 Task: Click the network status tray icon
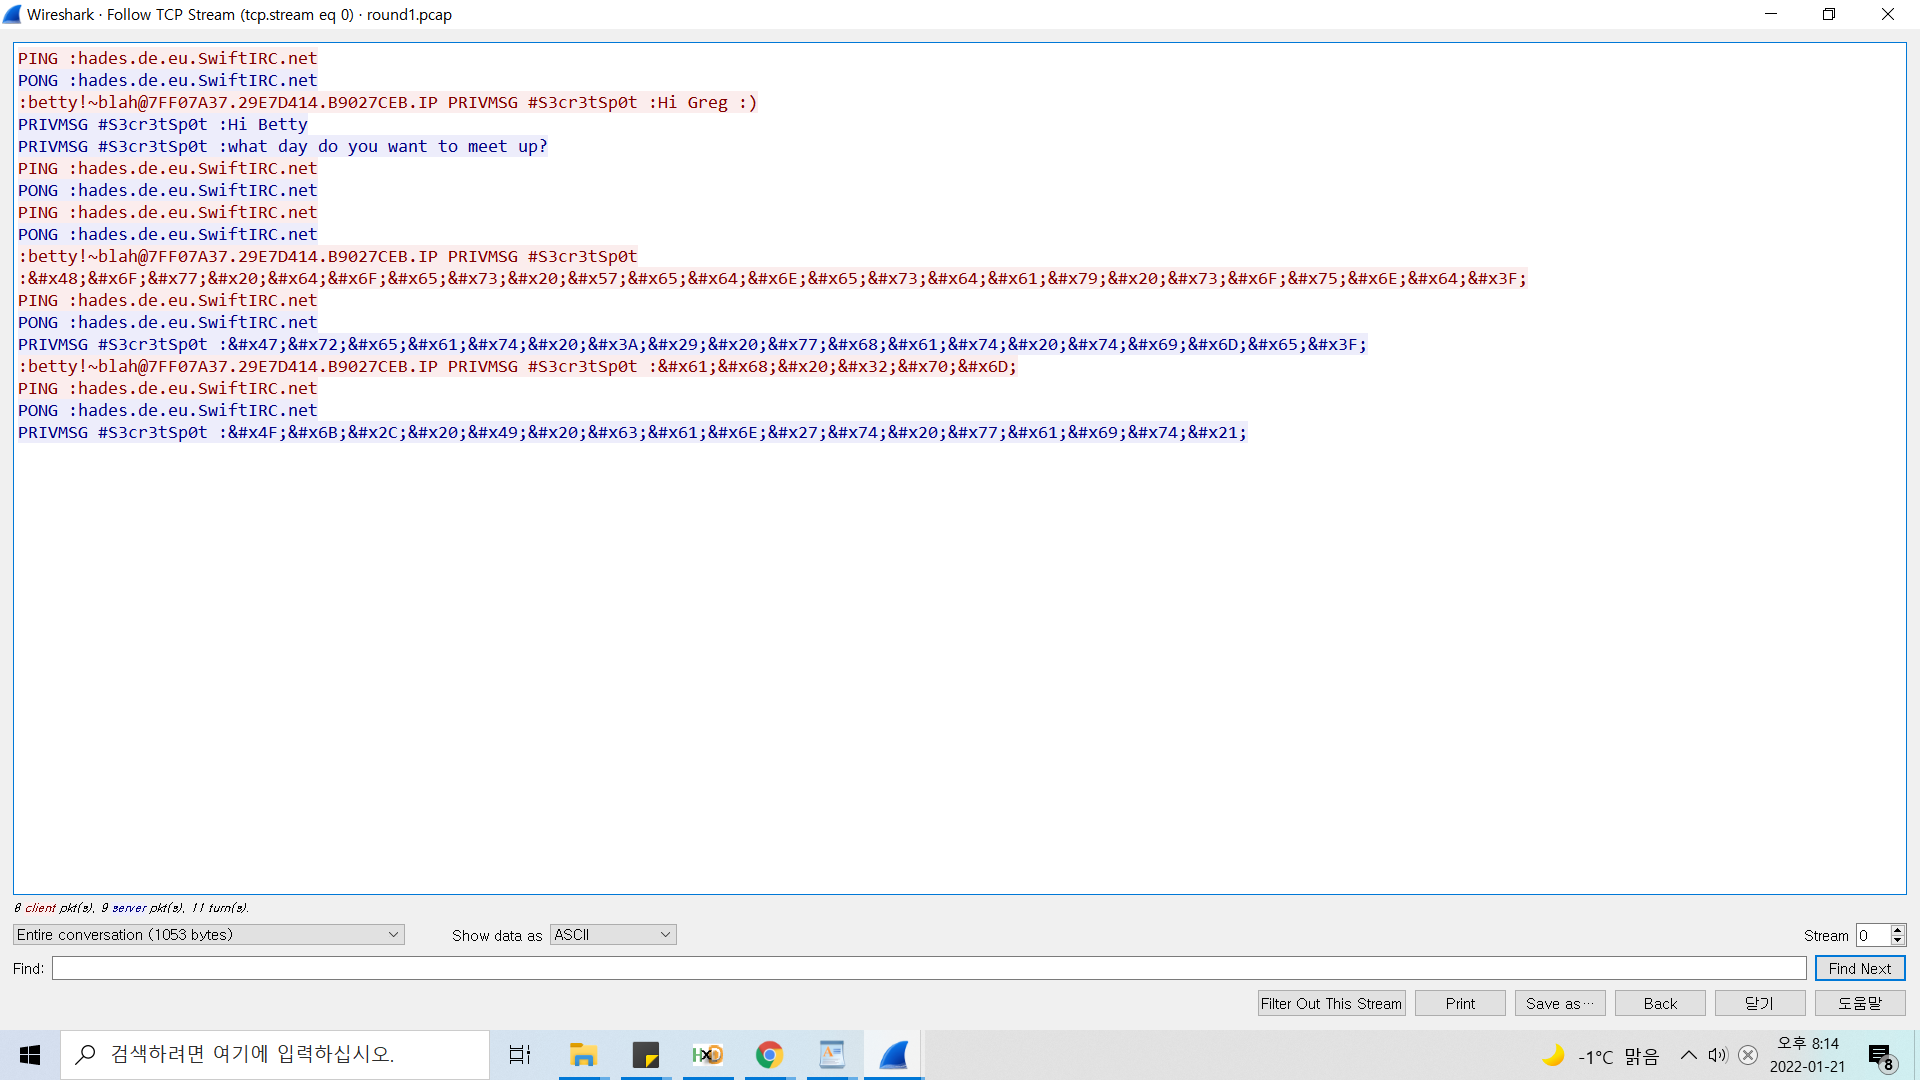coord(1748,1055)
